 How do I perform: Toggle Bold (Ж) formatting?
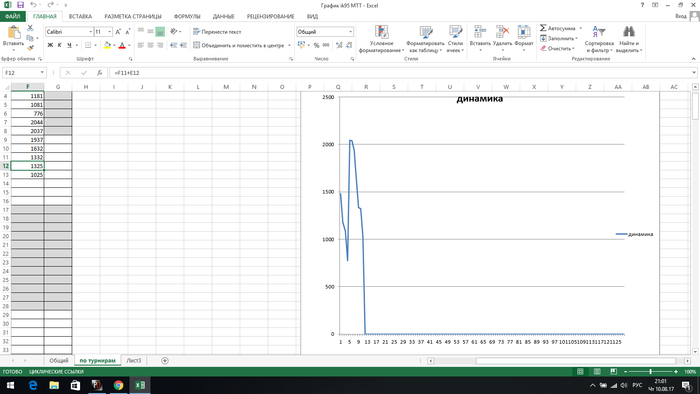coord(50,45)
